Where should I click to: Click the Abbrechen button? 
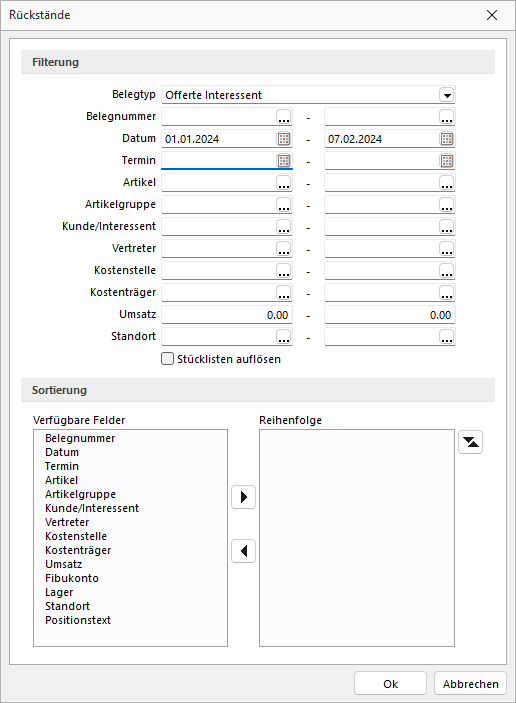[x=470, y=683]
